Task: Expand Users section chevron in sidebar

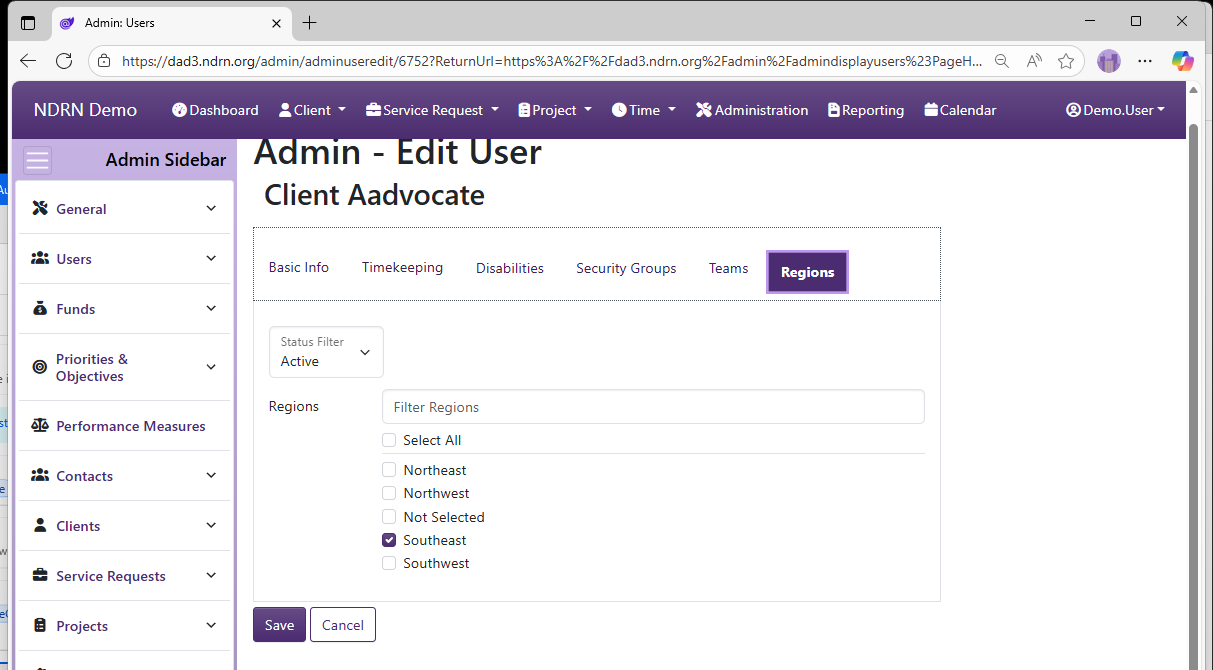Action: [211, 258]
